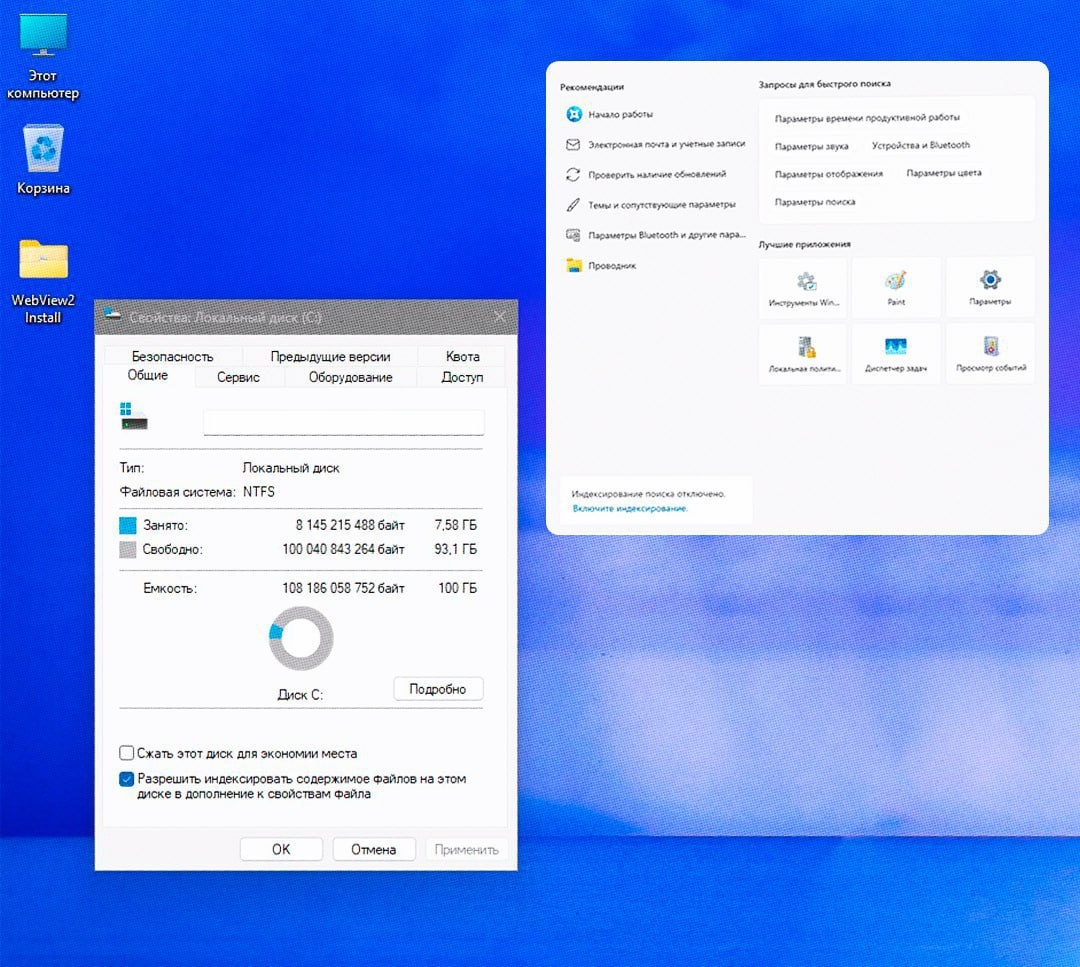Select the Параметры звука quick search chip
Viewport: 1080px width, 967px height.
pyautogui.click(x=811, y=146)
